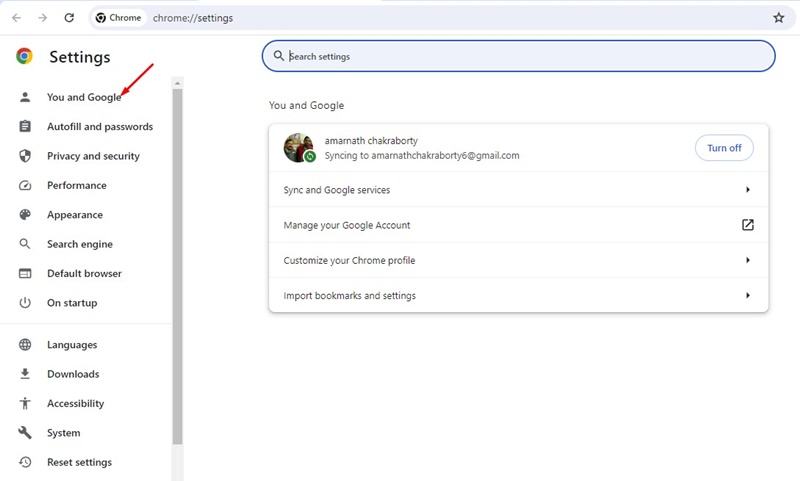Click the Search settings input field
This screenshot has height=481, width=800.
click(520, 57)
